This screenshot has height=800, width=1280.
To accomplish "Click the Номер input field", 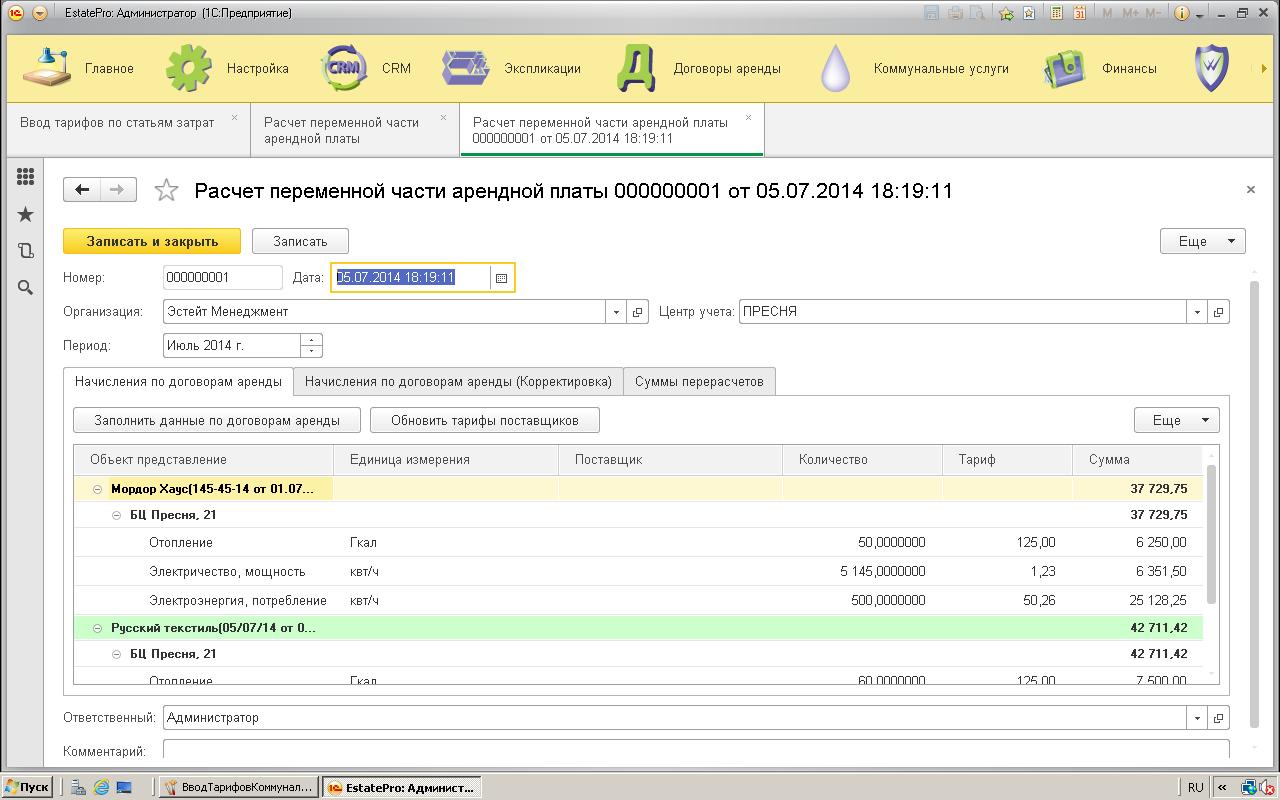I will (222, 278).
